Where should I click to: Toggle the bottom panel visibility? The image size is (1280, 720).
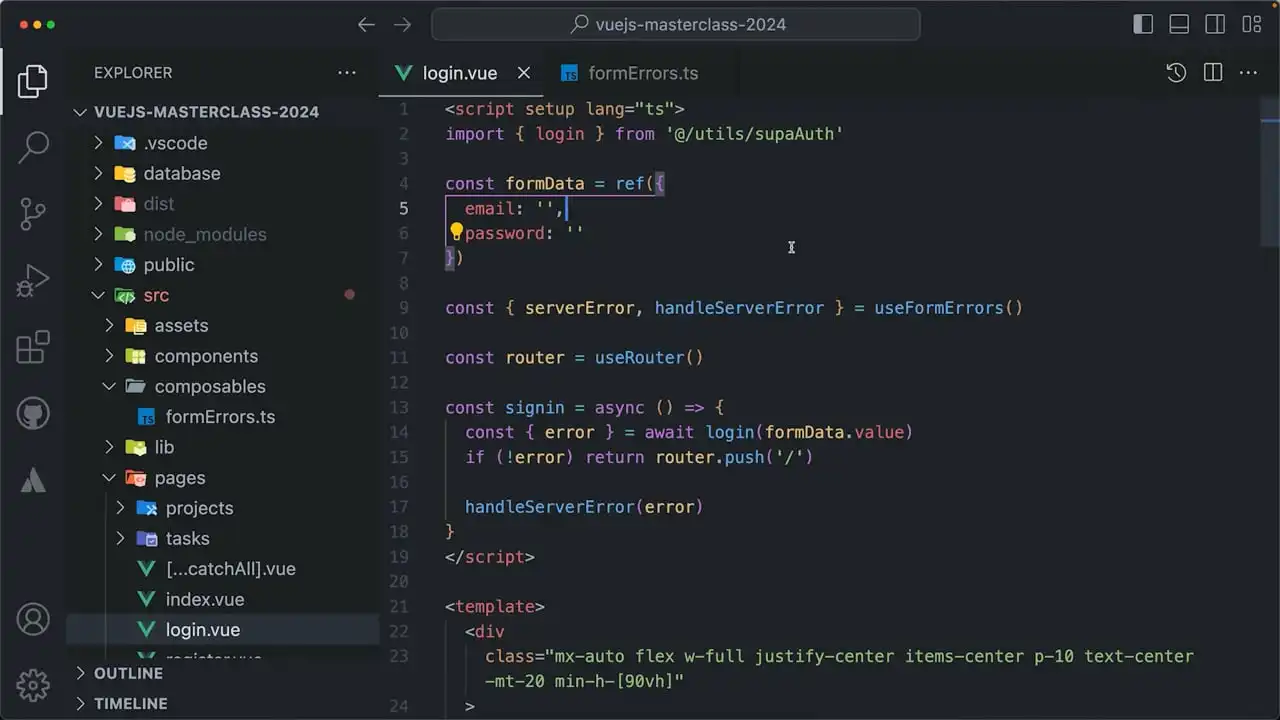pos(1179,25)
